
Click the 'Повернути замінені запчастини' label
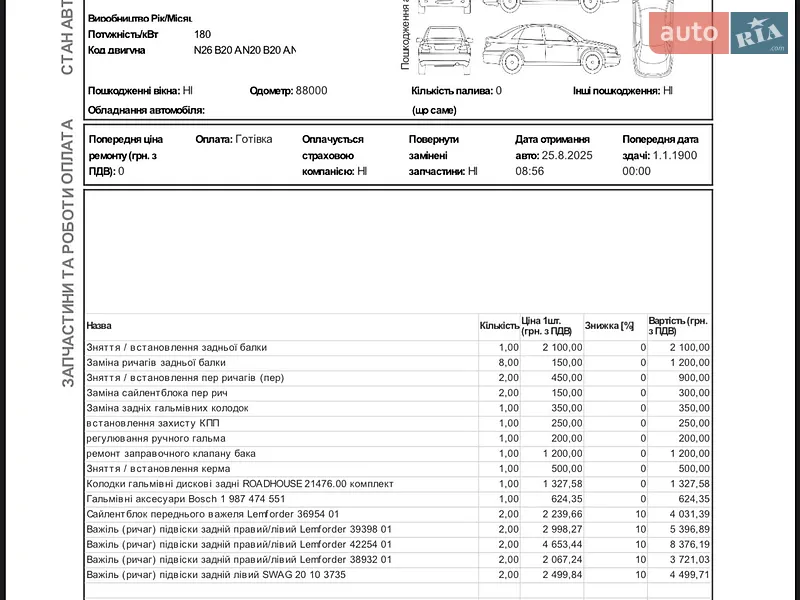coord(437,155)
